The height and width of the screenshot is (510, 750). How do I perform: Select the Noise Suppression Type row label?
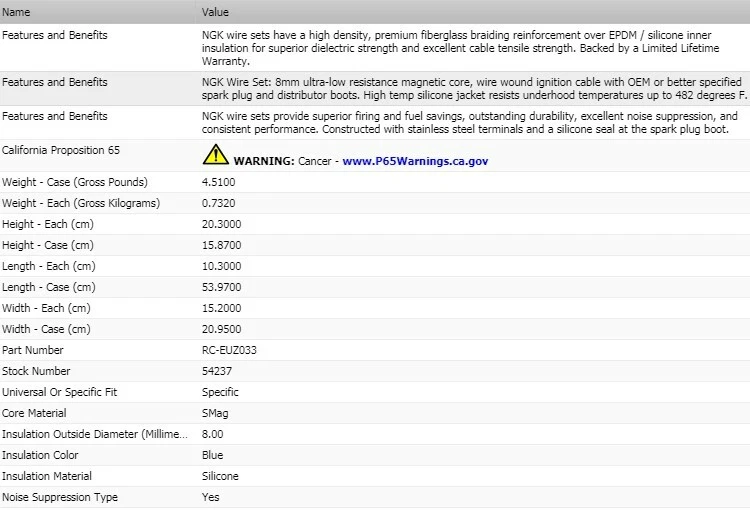pos(60,497)
